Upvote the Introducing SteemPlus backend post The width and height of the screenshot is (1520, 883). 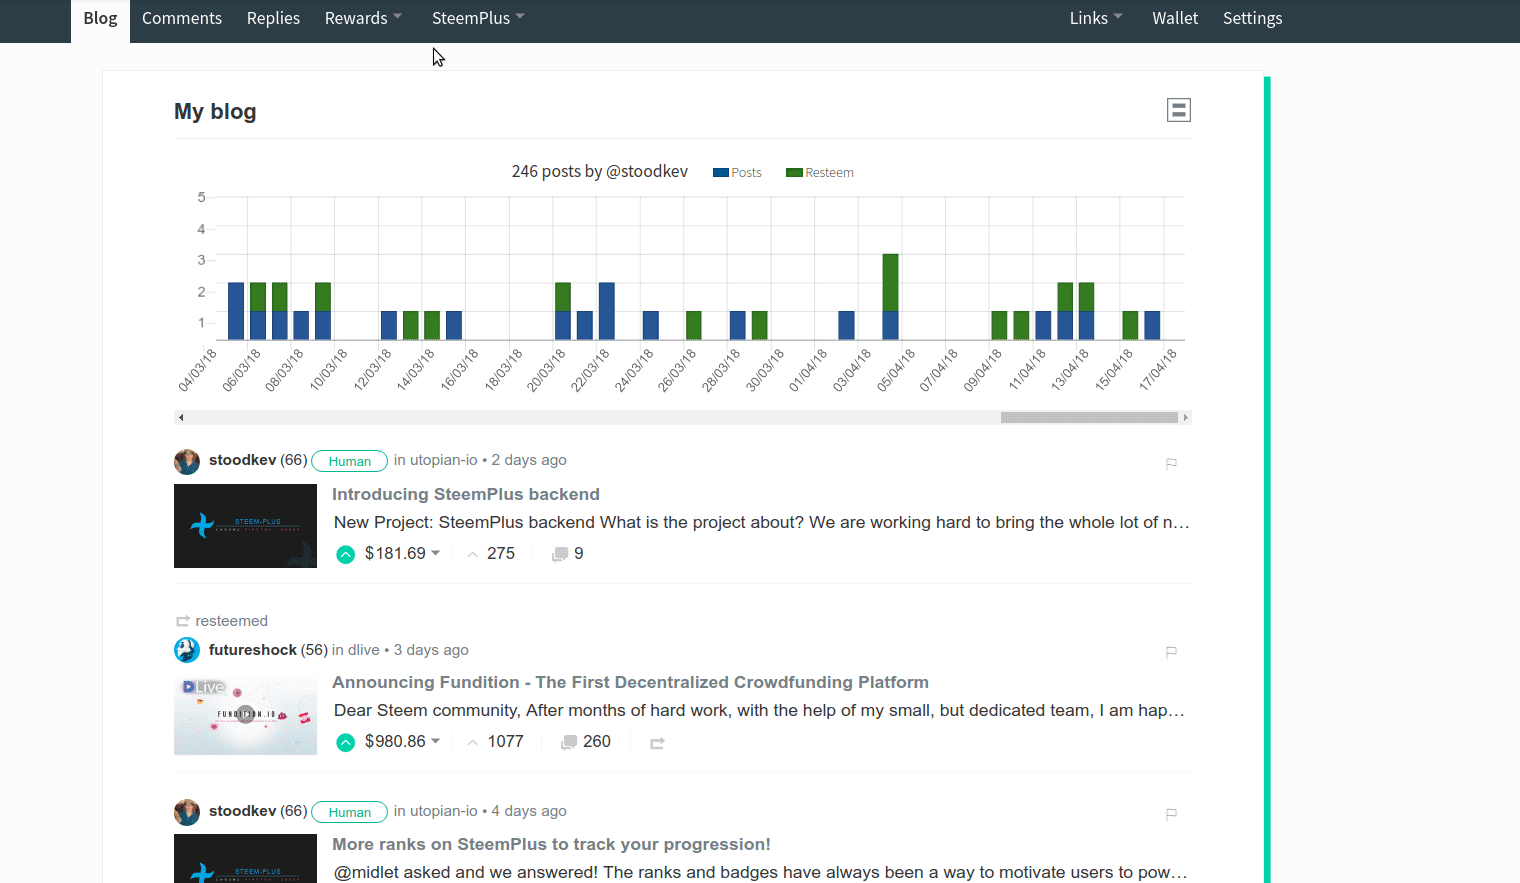pyautogui.click(x=346, y=554)
